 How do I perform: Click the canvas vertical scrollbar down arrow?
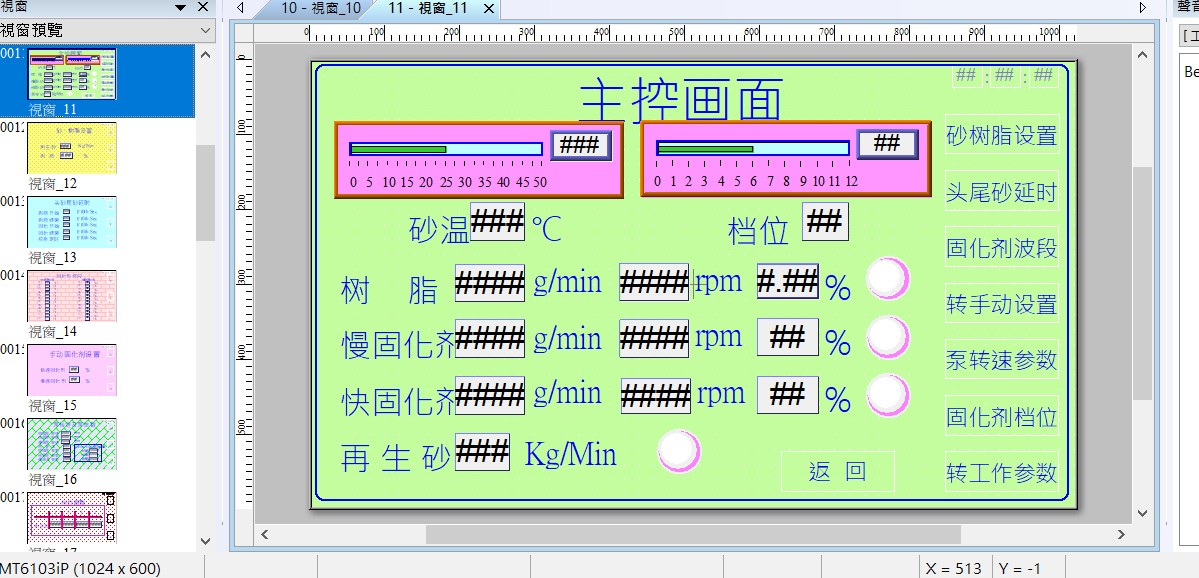[1143, 514]
